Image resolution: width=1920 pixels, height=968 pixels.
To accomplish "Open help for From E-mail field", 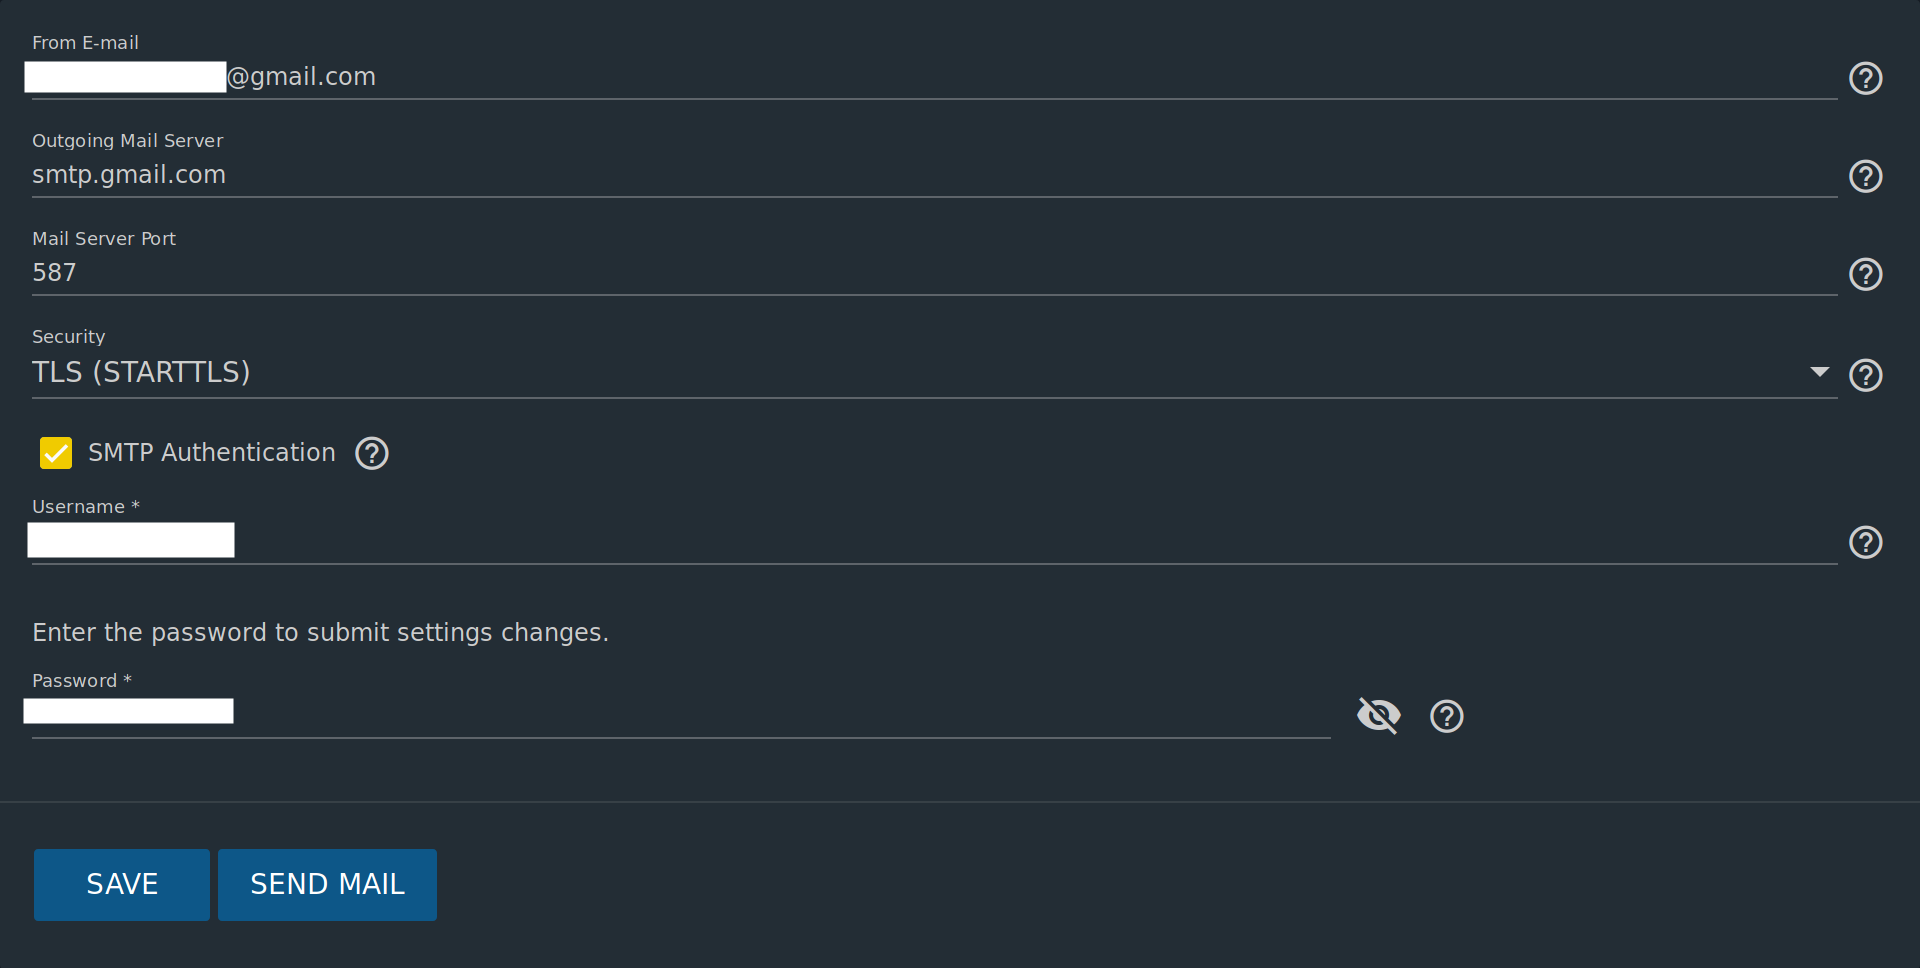I will pyautogui.click(x=1865, y=78).
